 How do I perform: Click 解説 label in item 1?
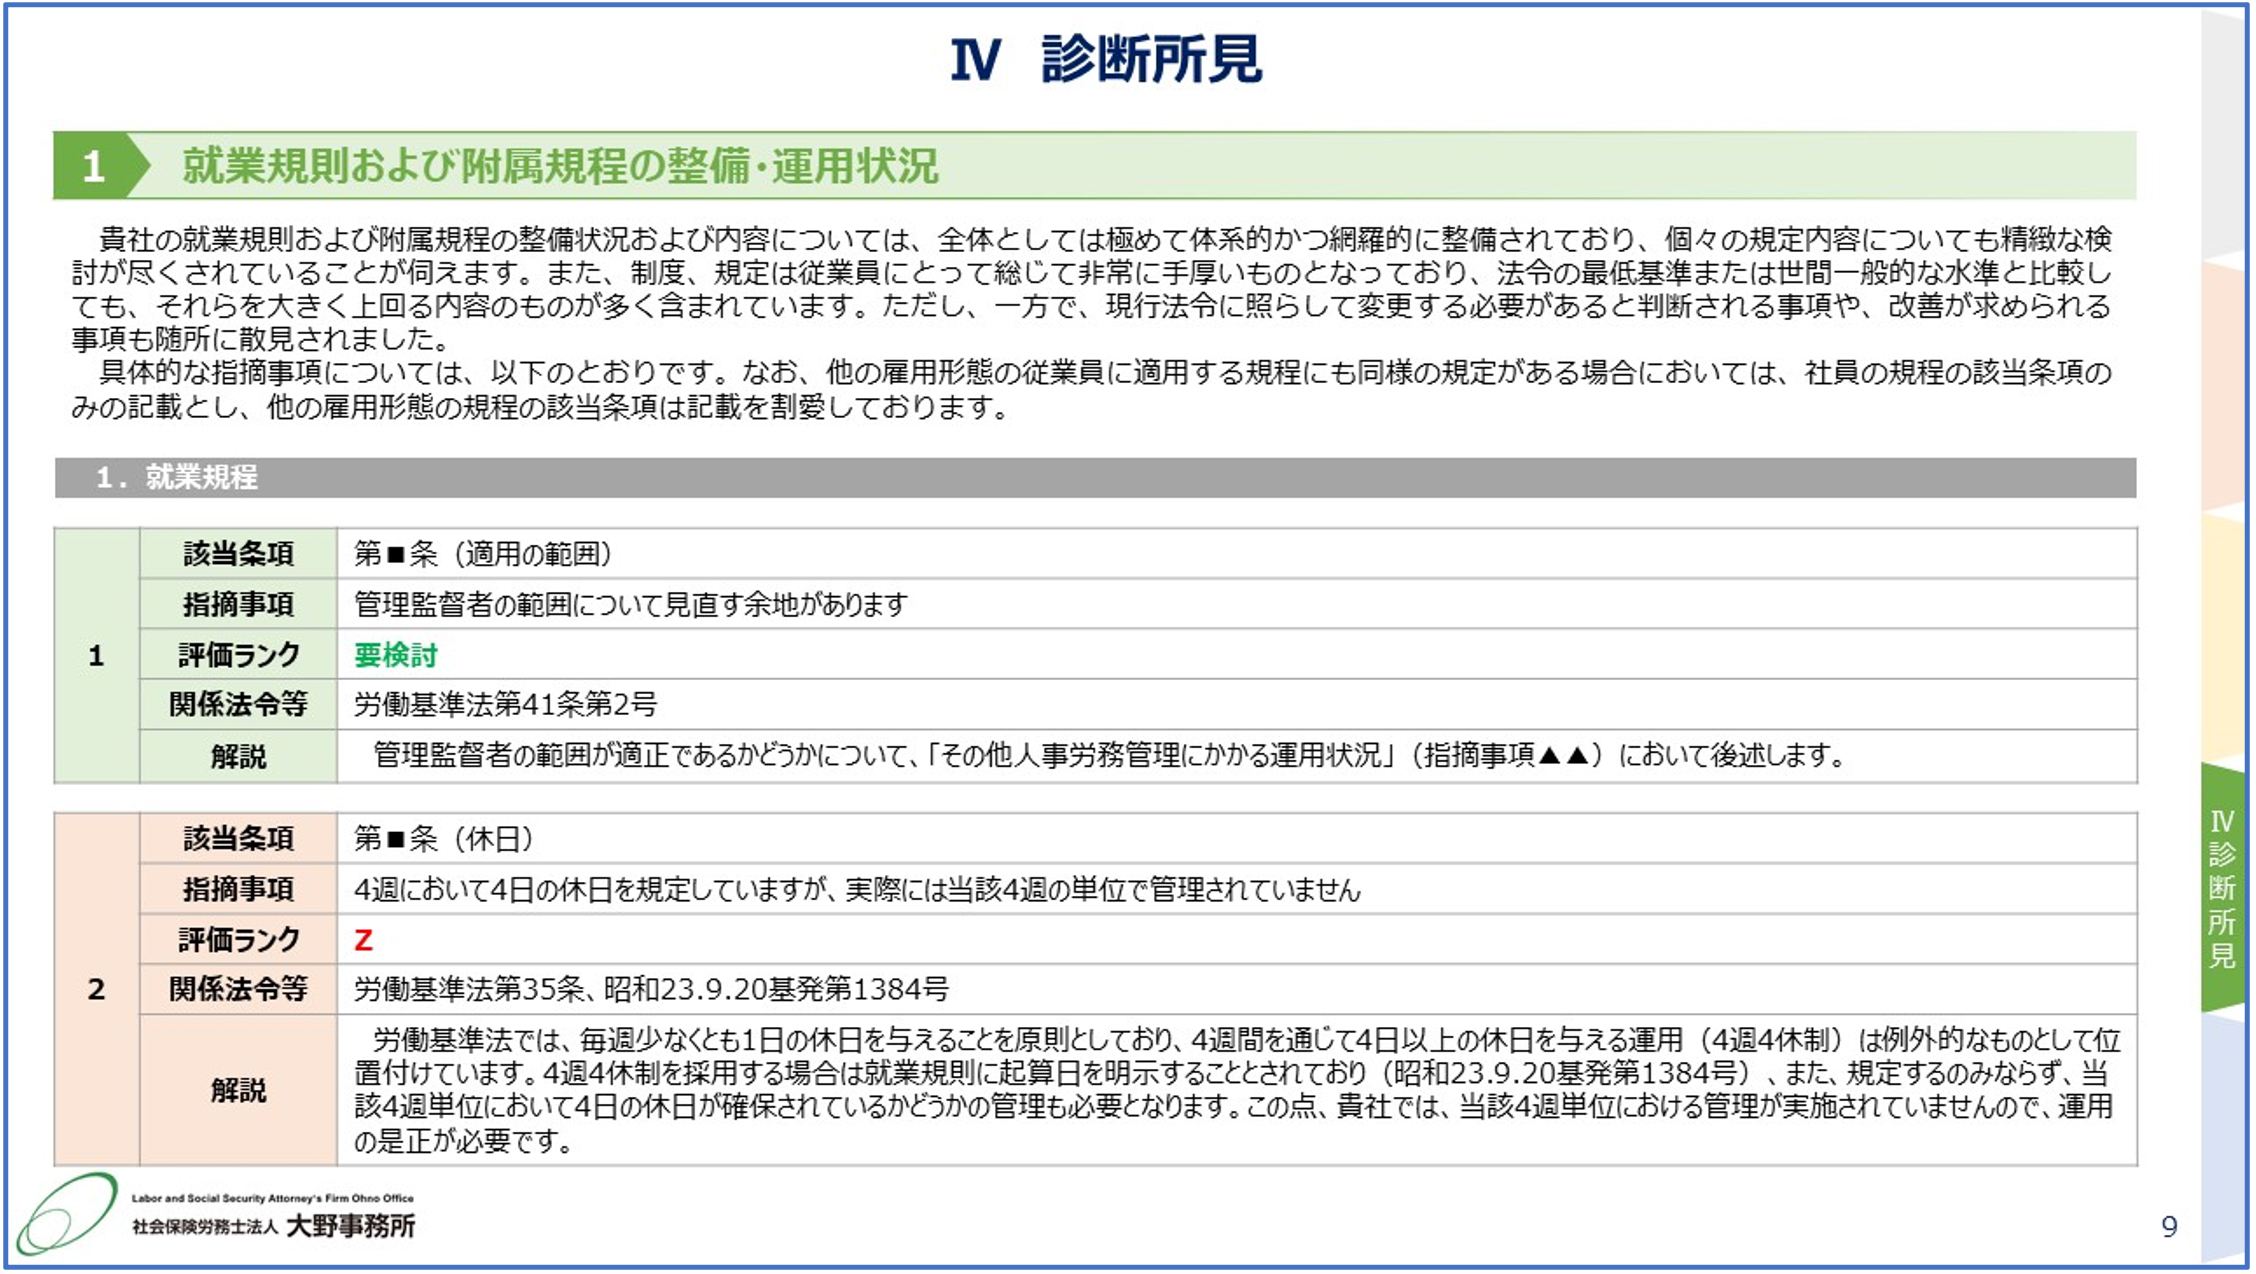click(x=238, y=757)
